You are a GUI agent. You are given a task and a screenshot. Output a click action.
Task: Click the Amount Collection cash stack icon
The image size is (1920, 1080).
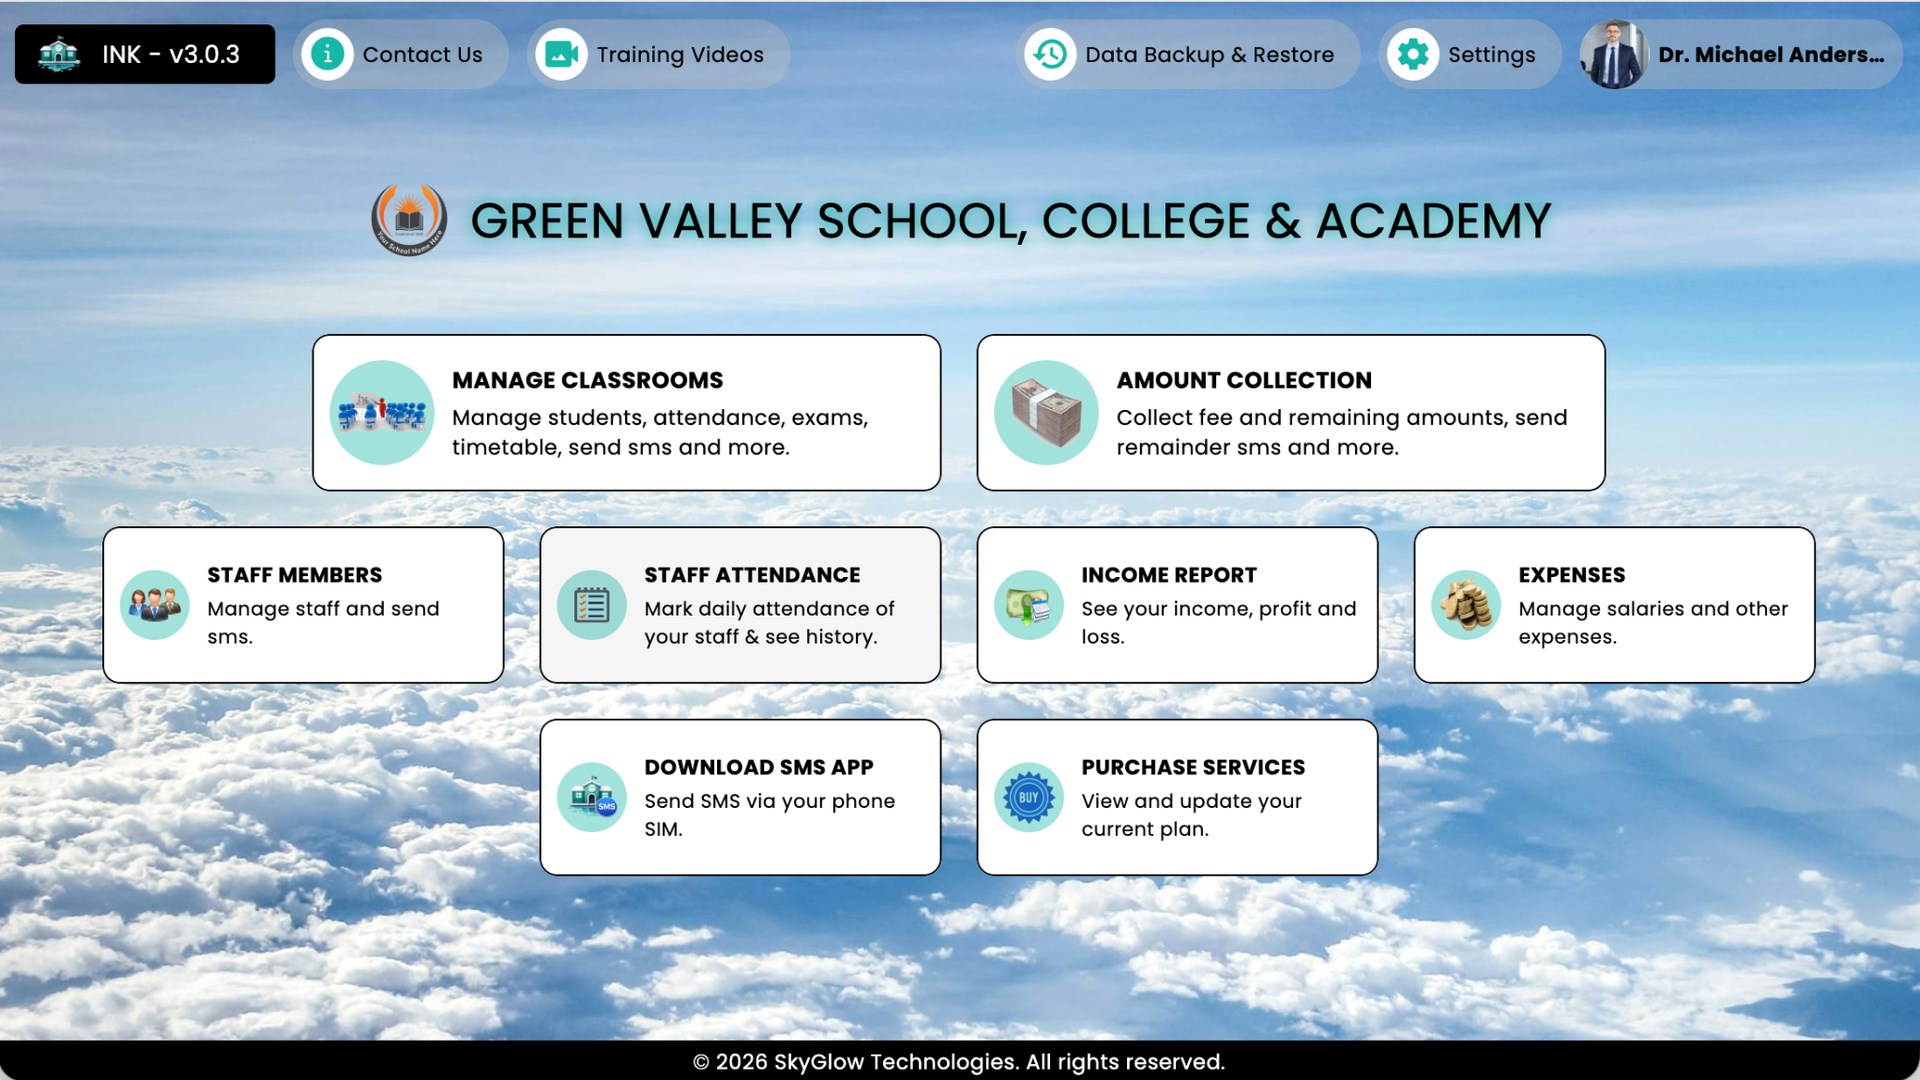(x=1046, y=412)
